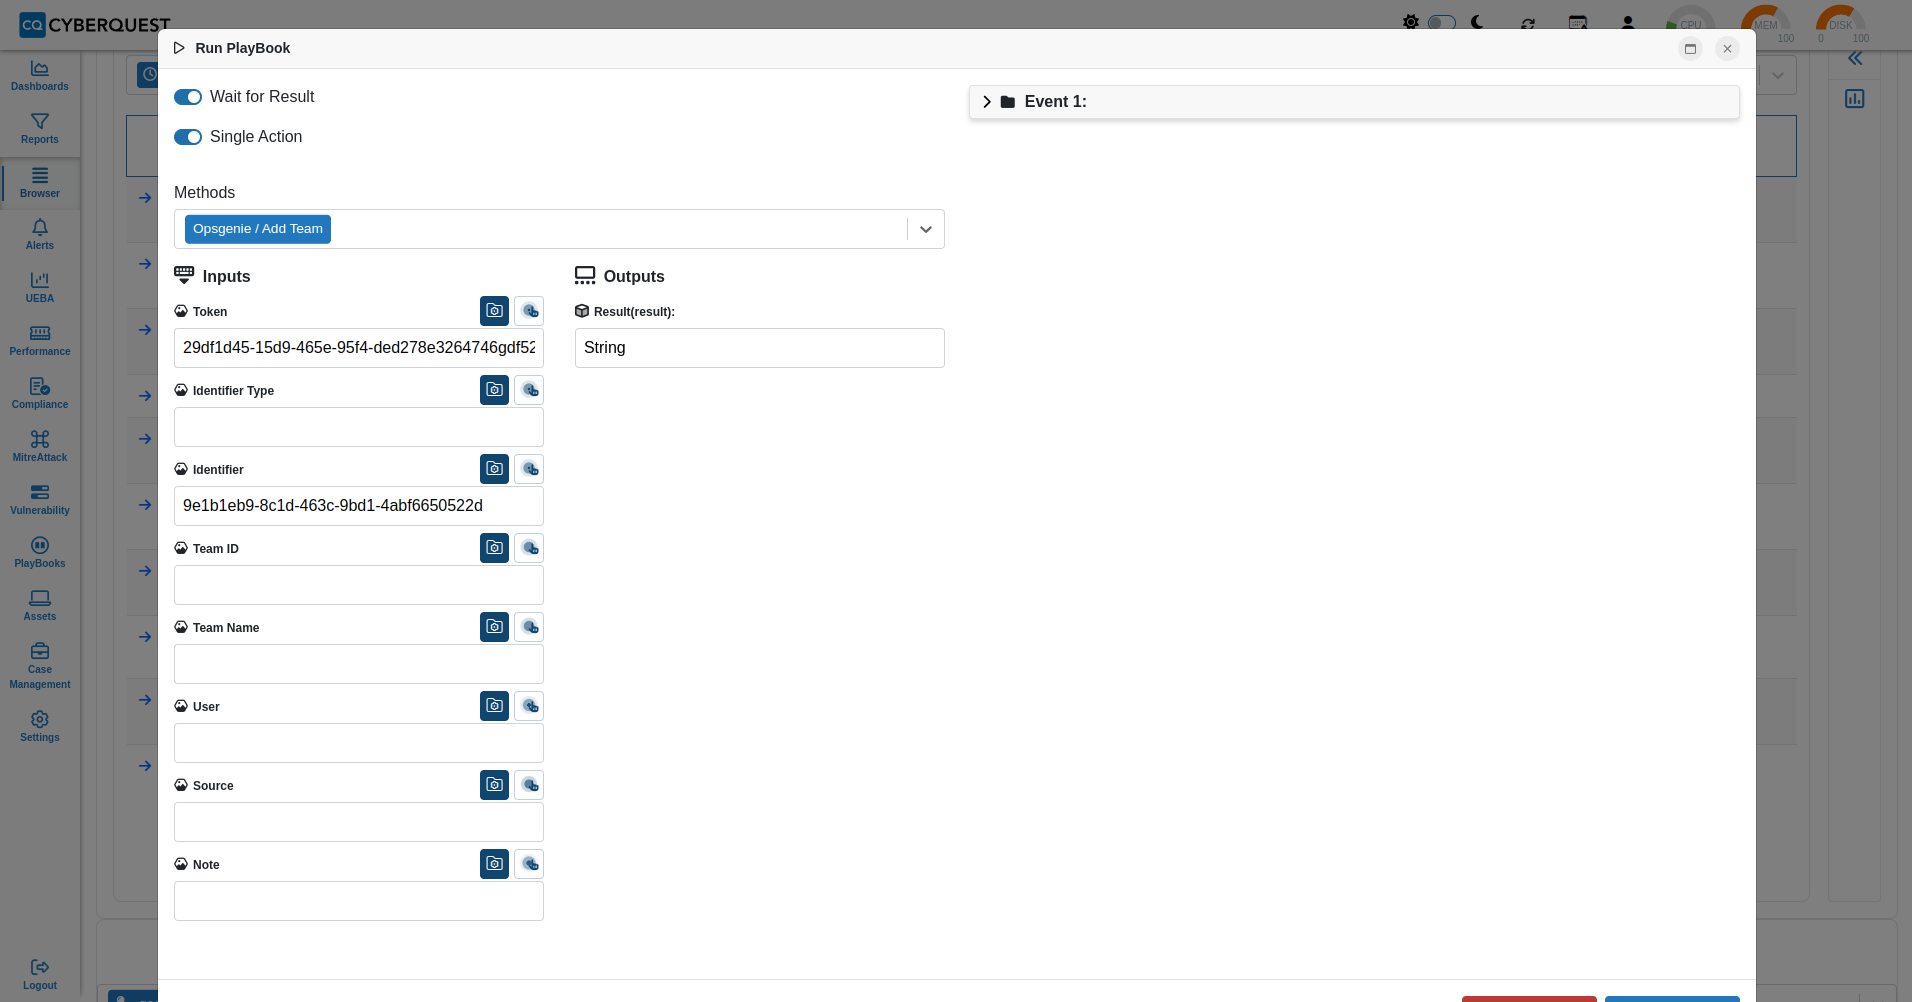Open the Methods dropdown arrow
This screenshot has width=1912, height=1002.
926,229
